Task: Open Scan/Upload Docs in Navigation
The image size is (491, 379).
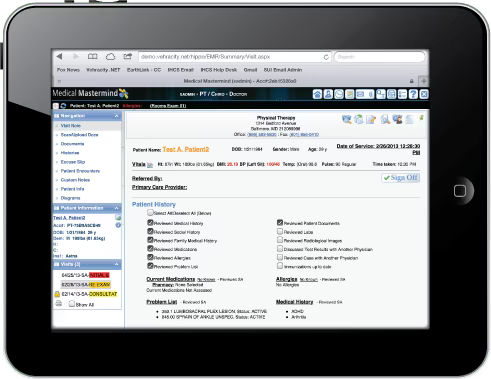Action: click(79, 135)
